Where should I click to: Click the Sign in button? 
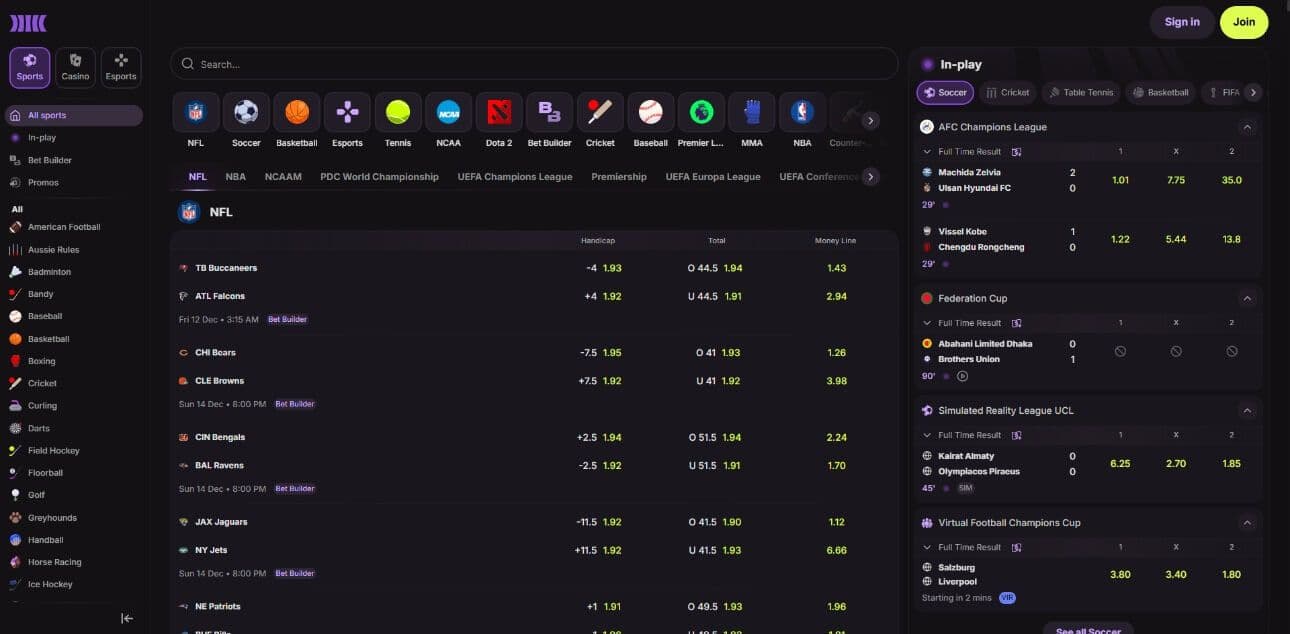(x=1182, y=21)
